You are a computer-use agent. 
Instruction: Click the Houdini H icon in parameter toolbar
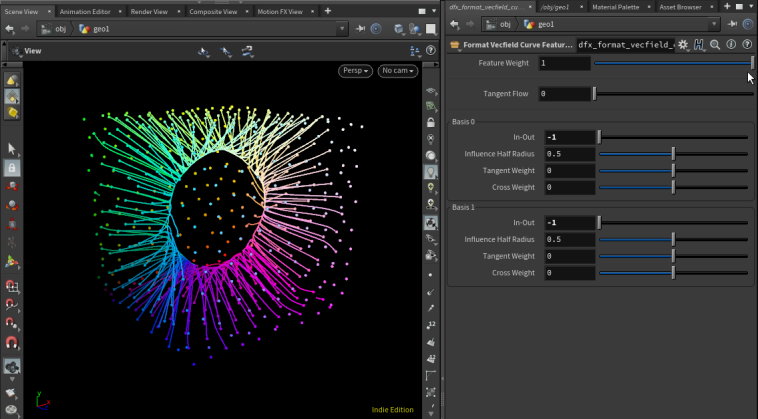[x=700, y=45]
